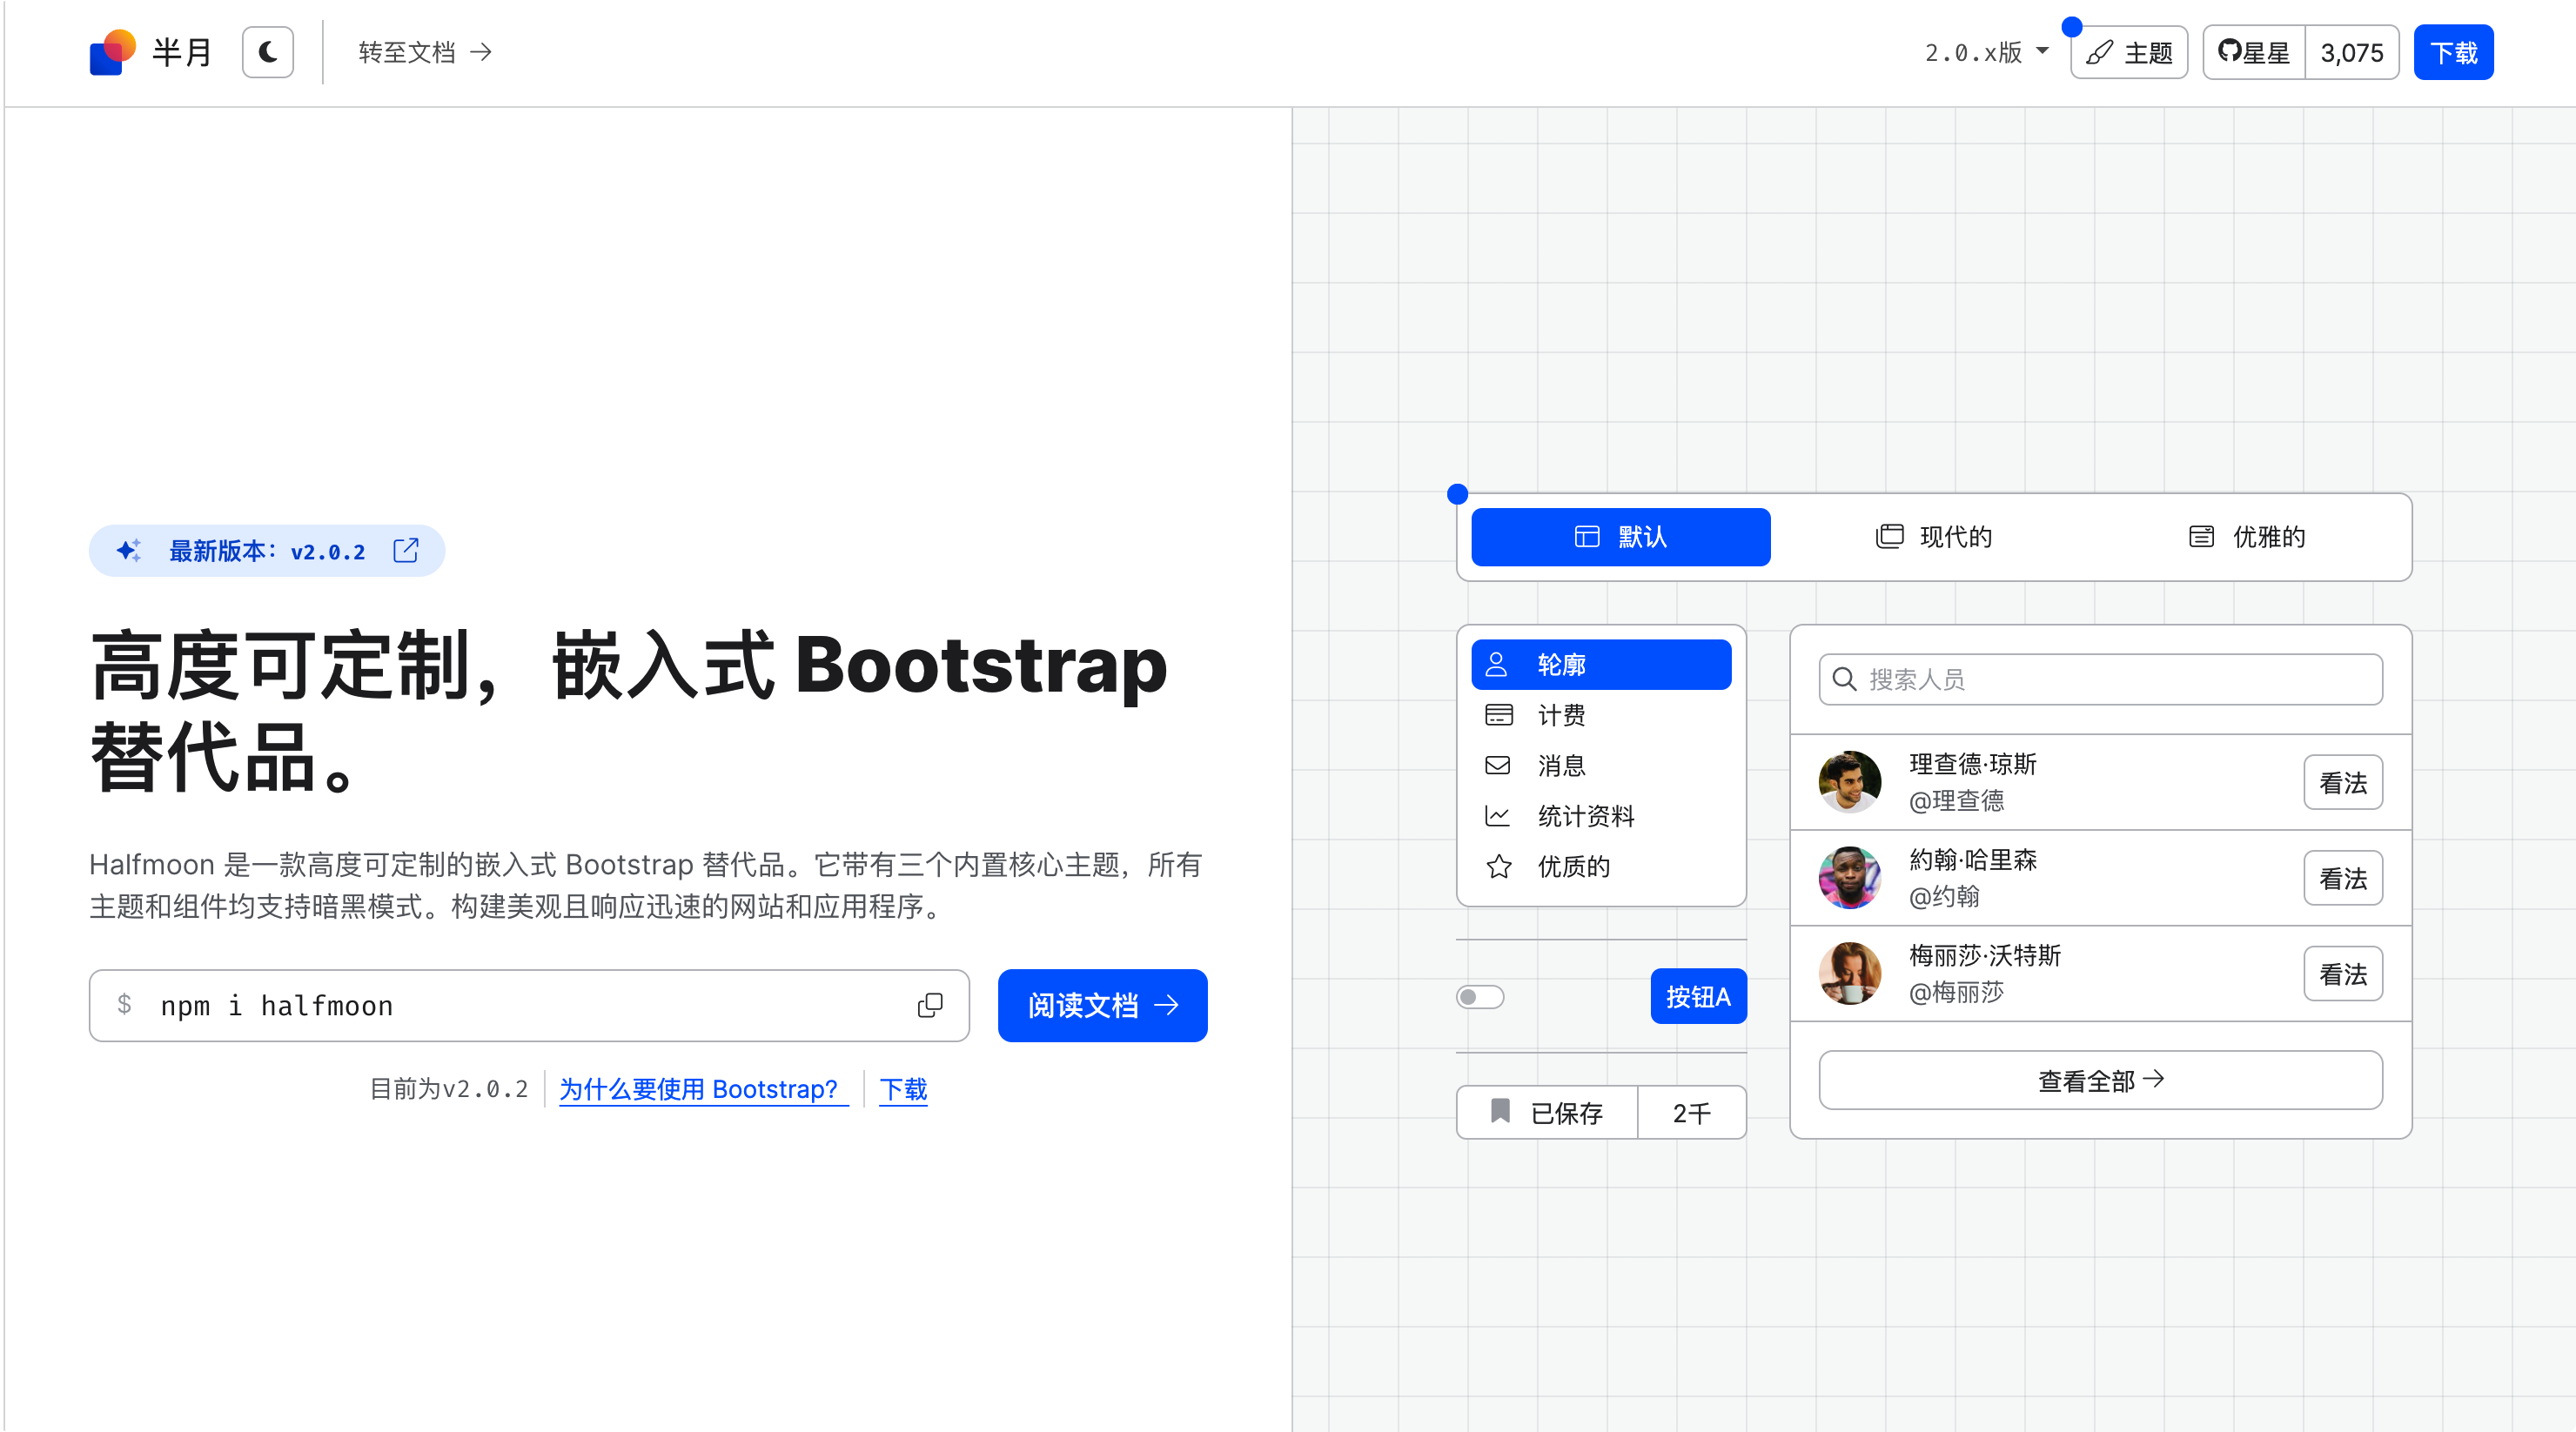Expand 查看全部 people list
The height and width of the screenshot is (1432, 2576).
tap(2100, 1080)
